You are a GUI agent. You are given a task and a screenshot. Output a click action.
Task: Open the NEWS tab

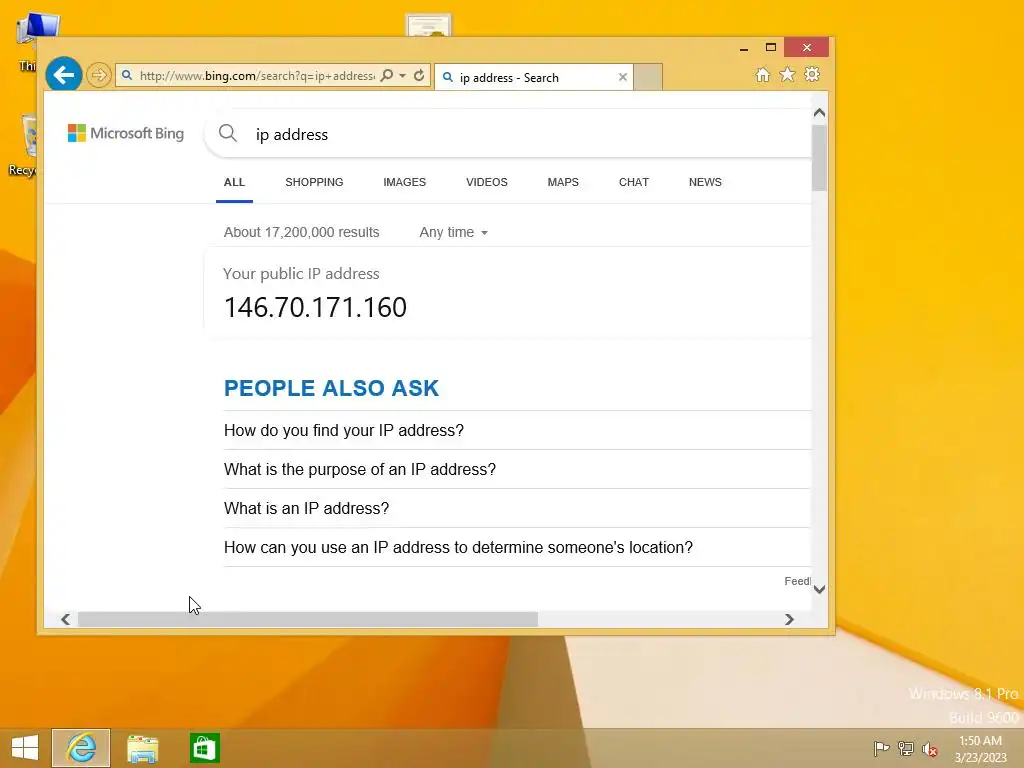pos(705,182)
